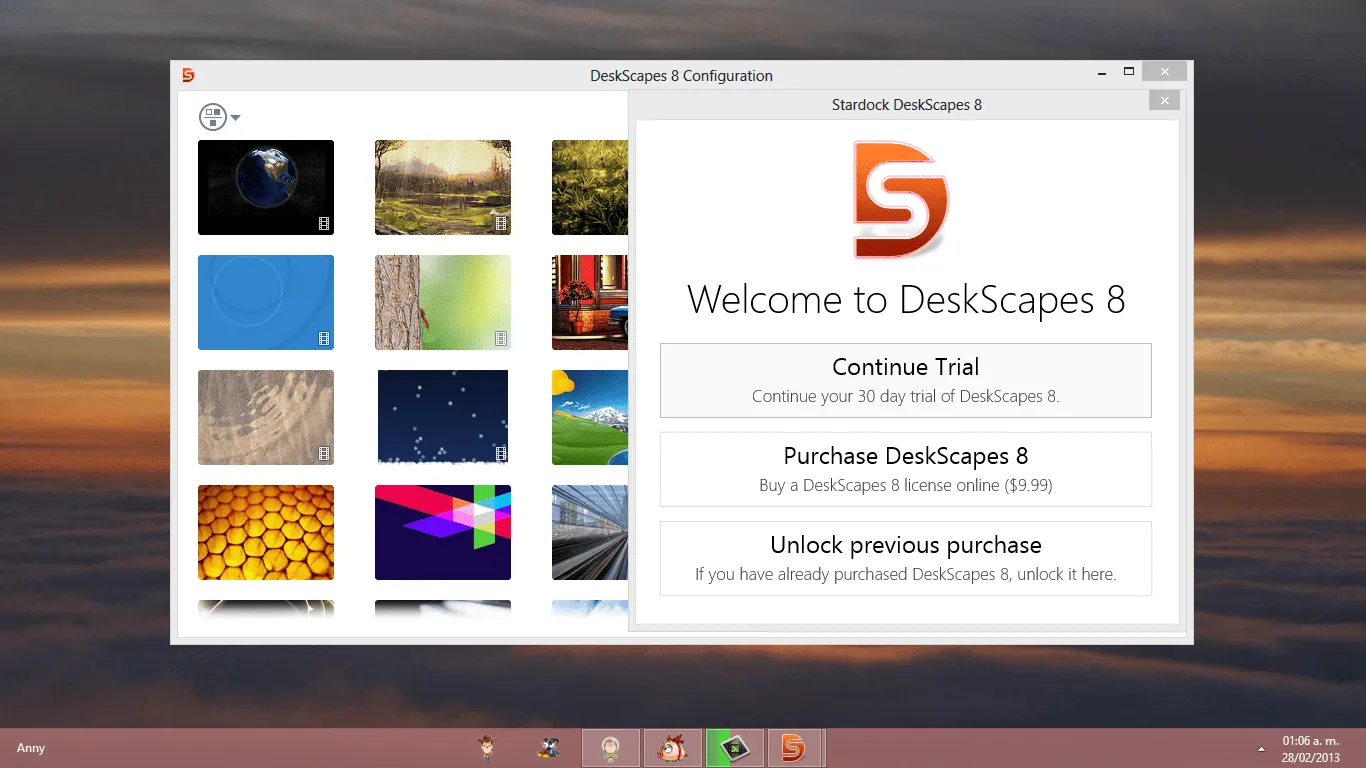Choose Purchase DeskScapes 8
Screen dimensions: 1366x768
(906, 469)
